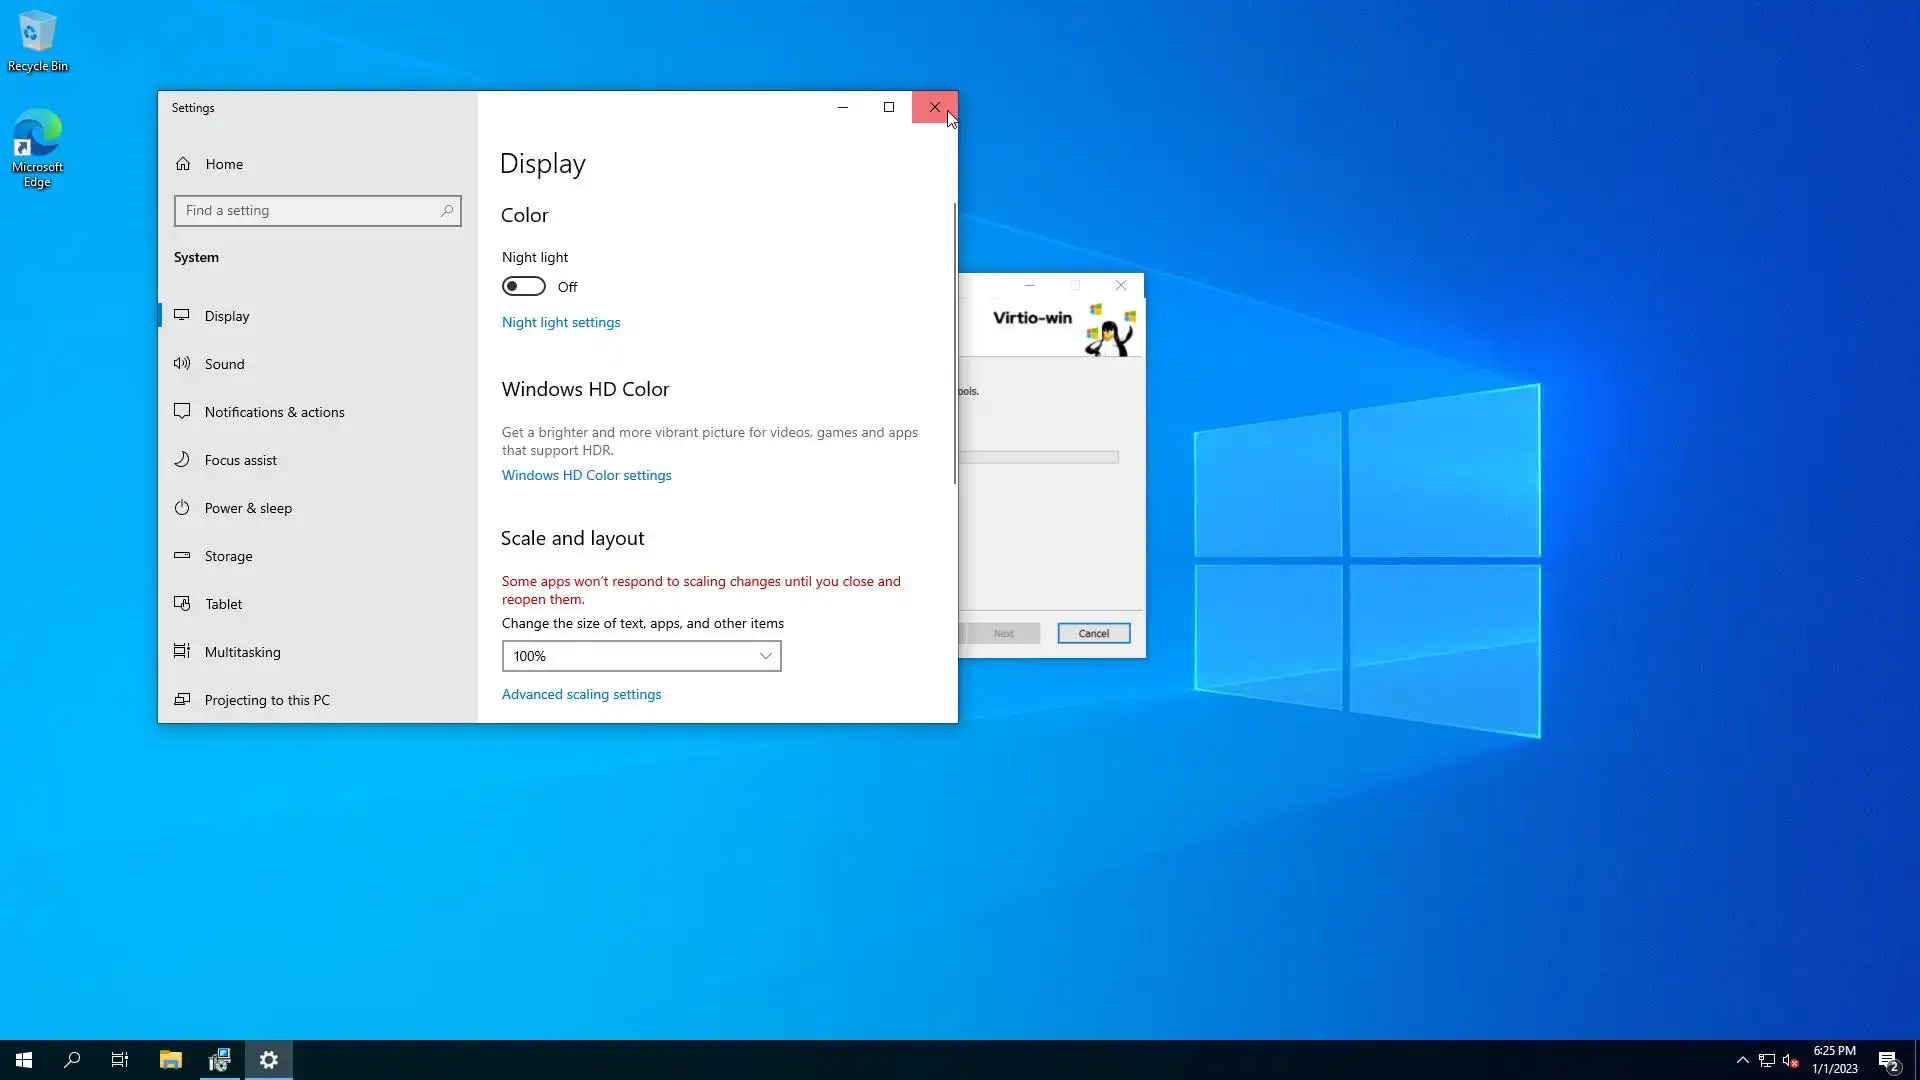This screenshot has width=1920, height=1080.
Task: Open the notification center icon
Action: click(1888, 1060)
